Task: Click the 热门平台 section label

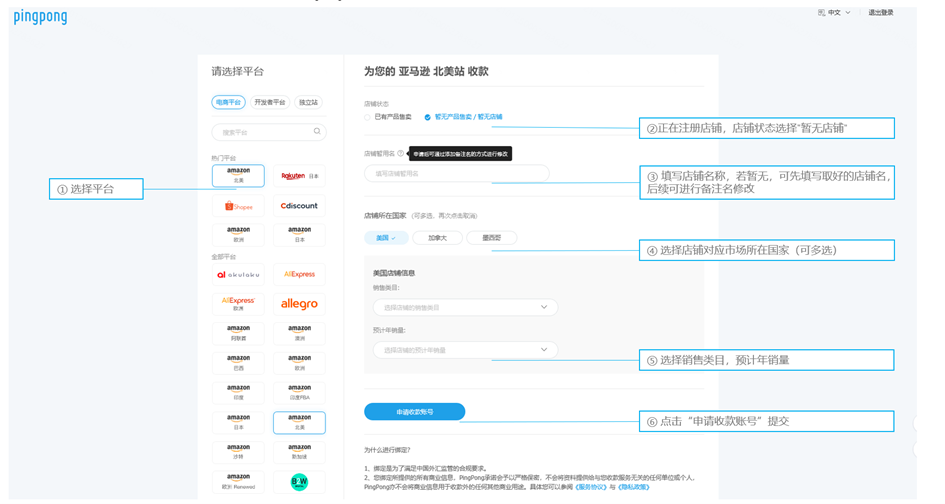Action: pos(224,158)
